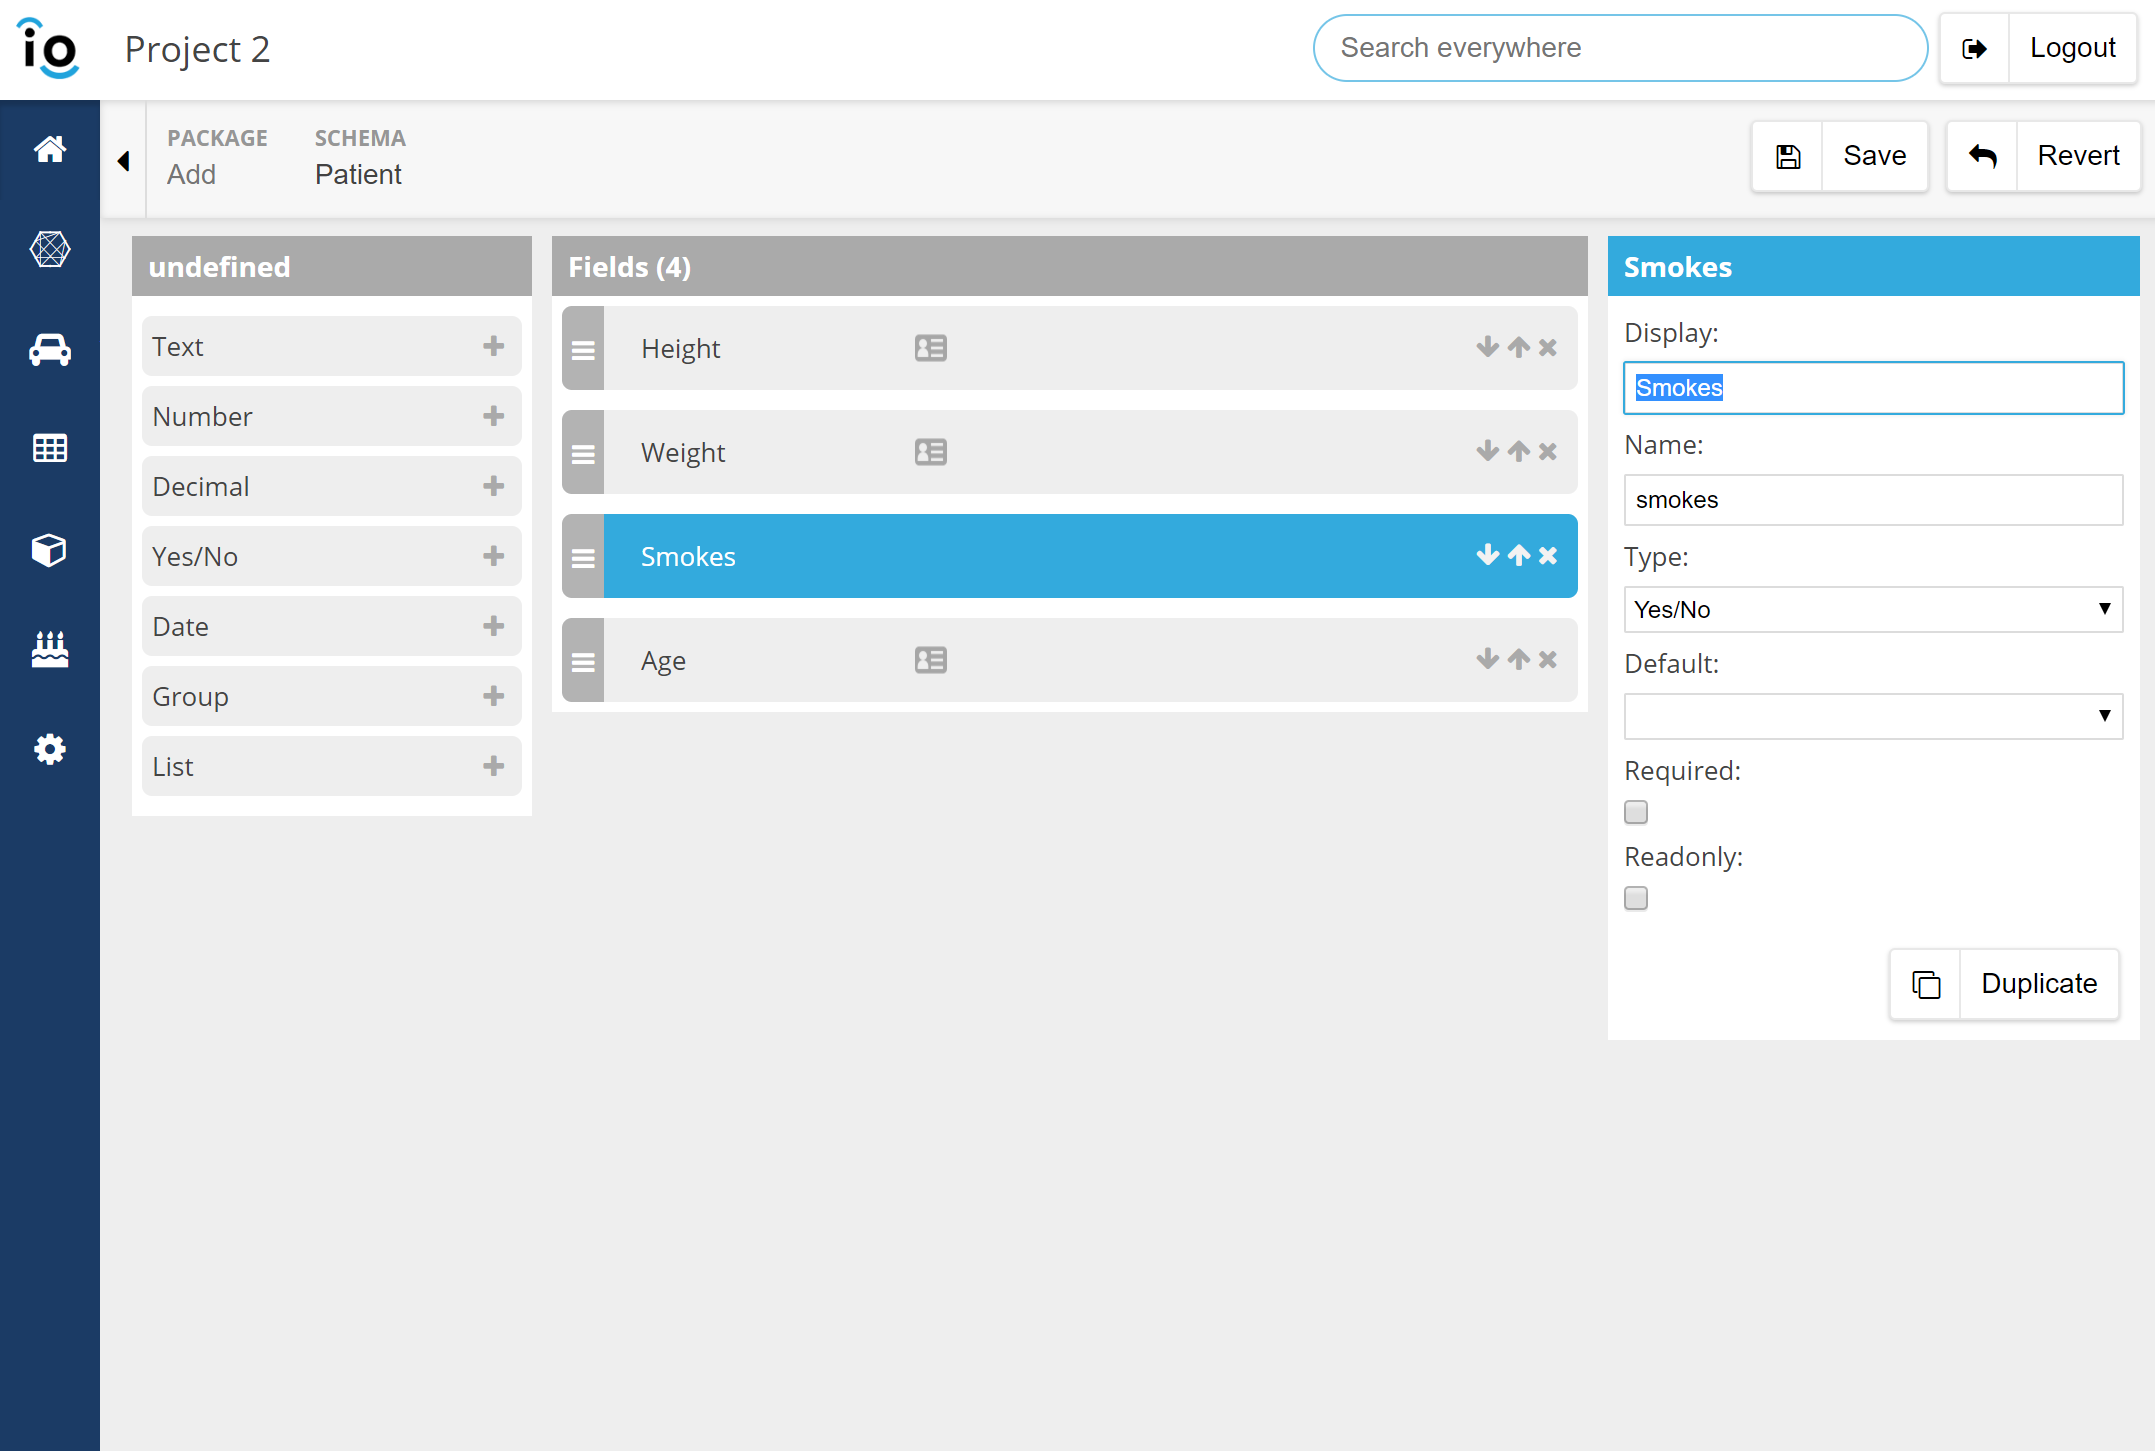Image resolution: width=2155 pixels, height=1451 pixels.
Task: Click the Height field type card icon
Action: tap(931, 348)
